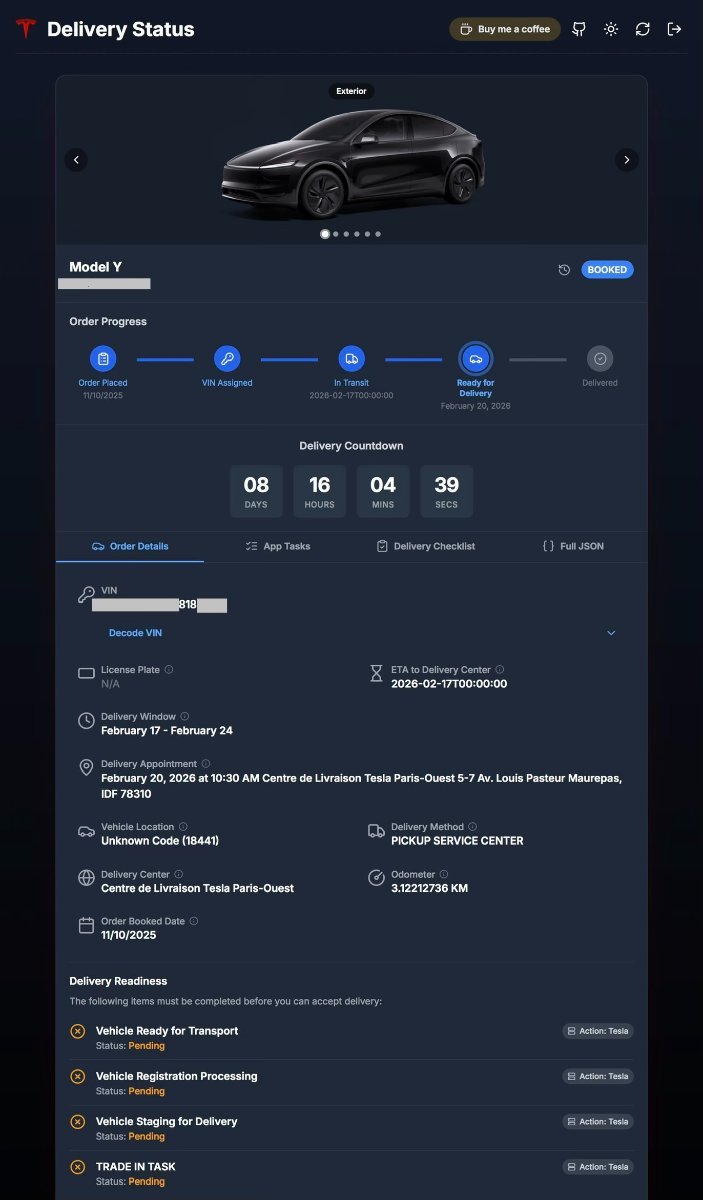This screenshot has width=703, height=1200.
Task: Click info icon beside Delivery Method
Action: (473, 827)
